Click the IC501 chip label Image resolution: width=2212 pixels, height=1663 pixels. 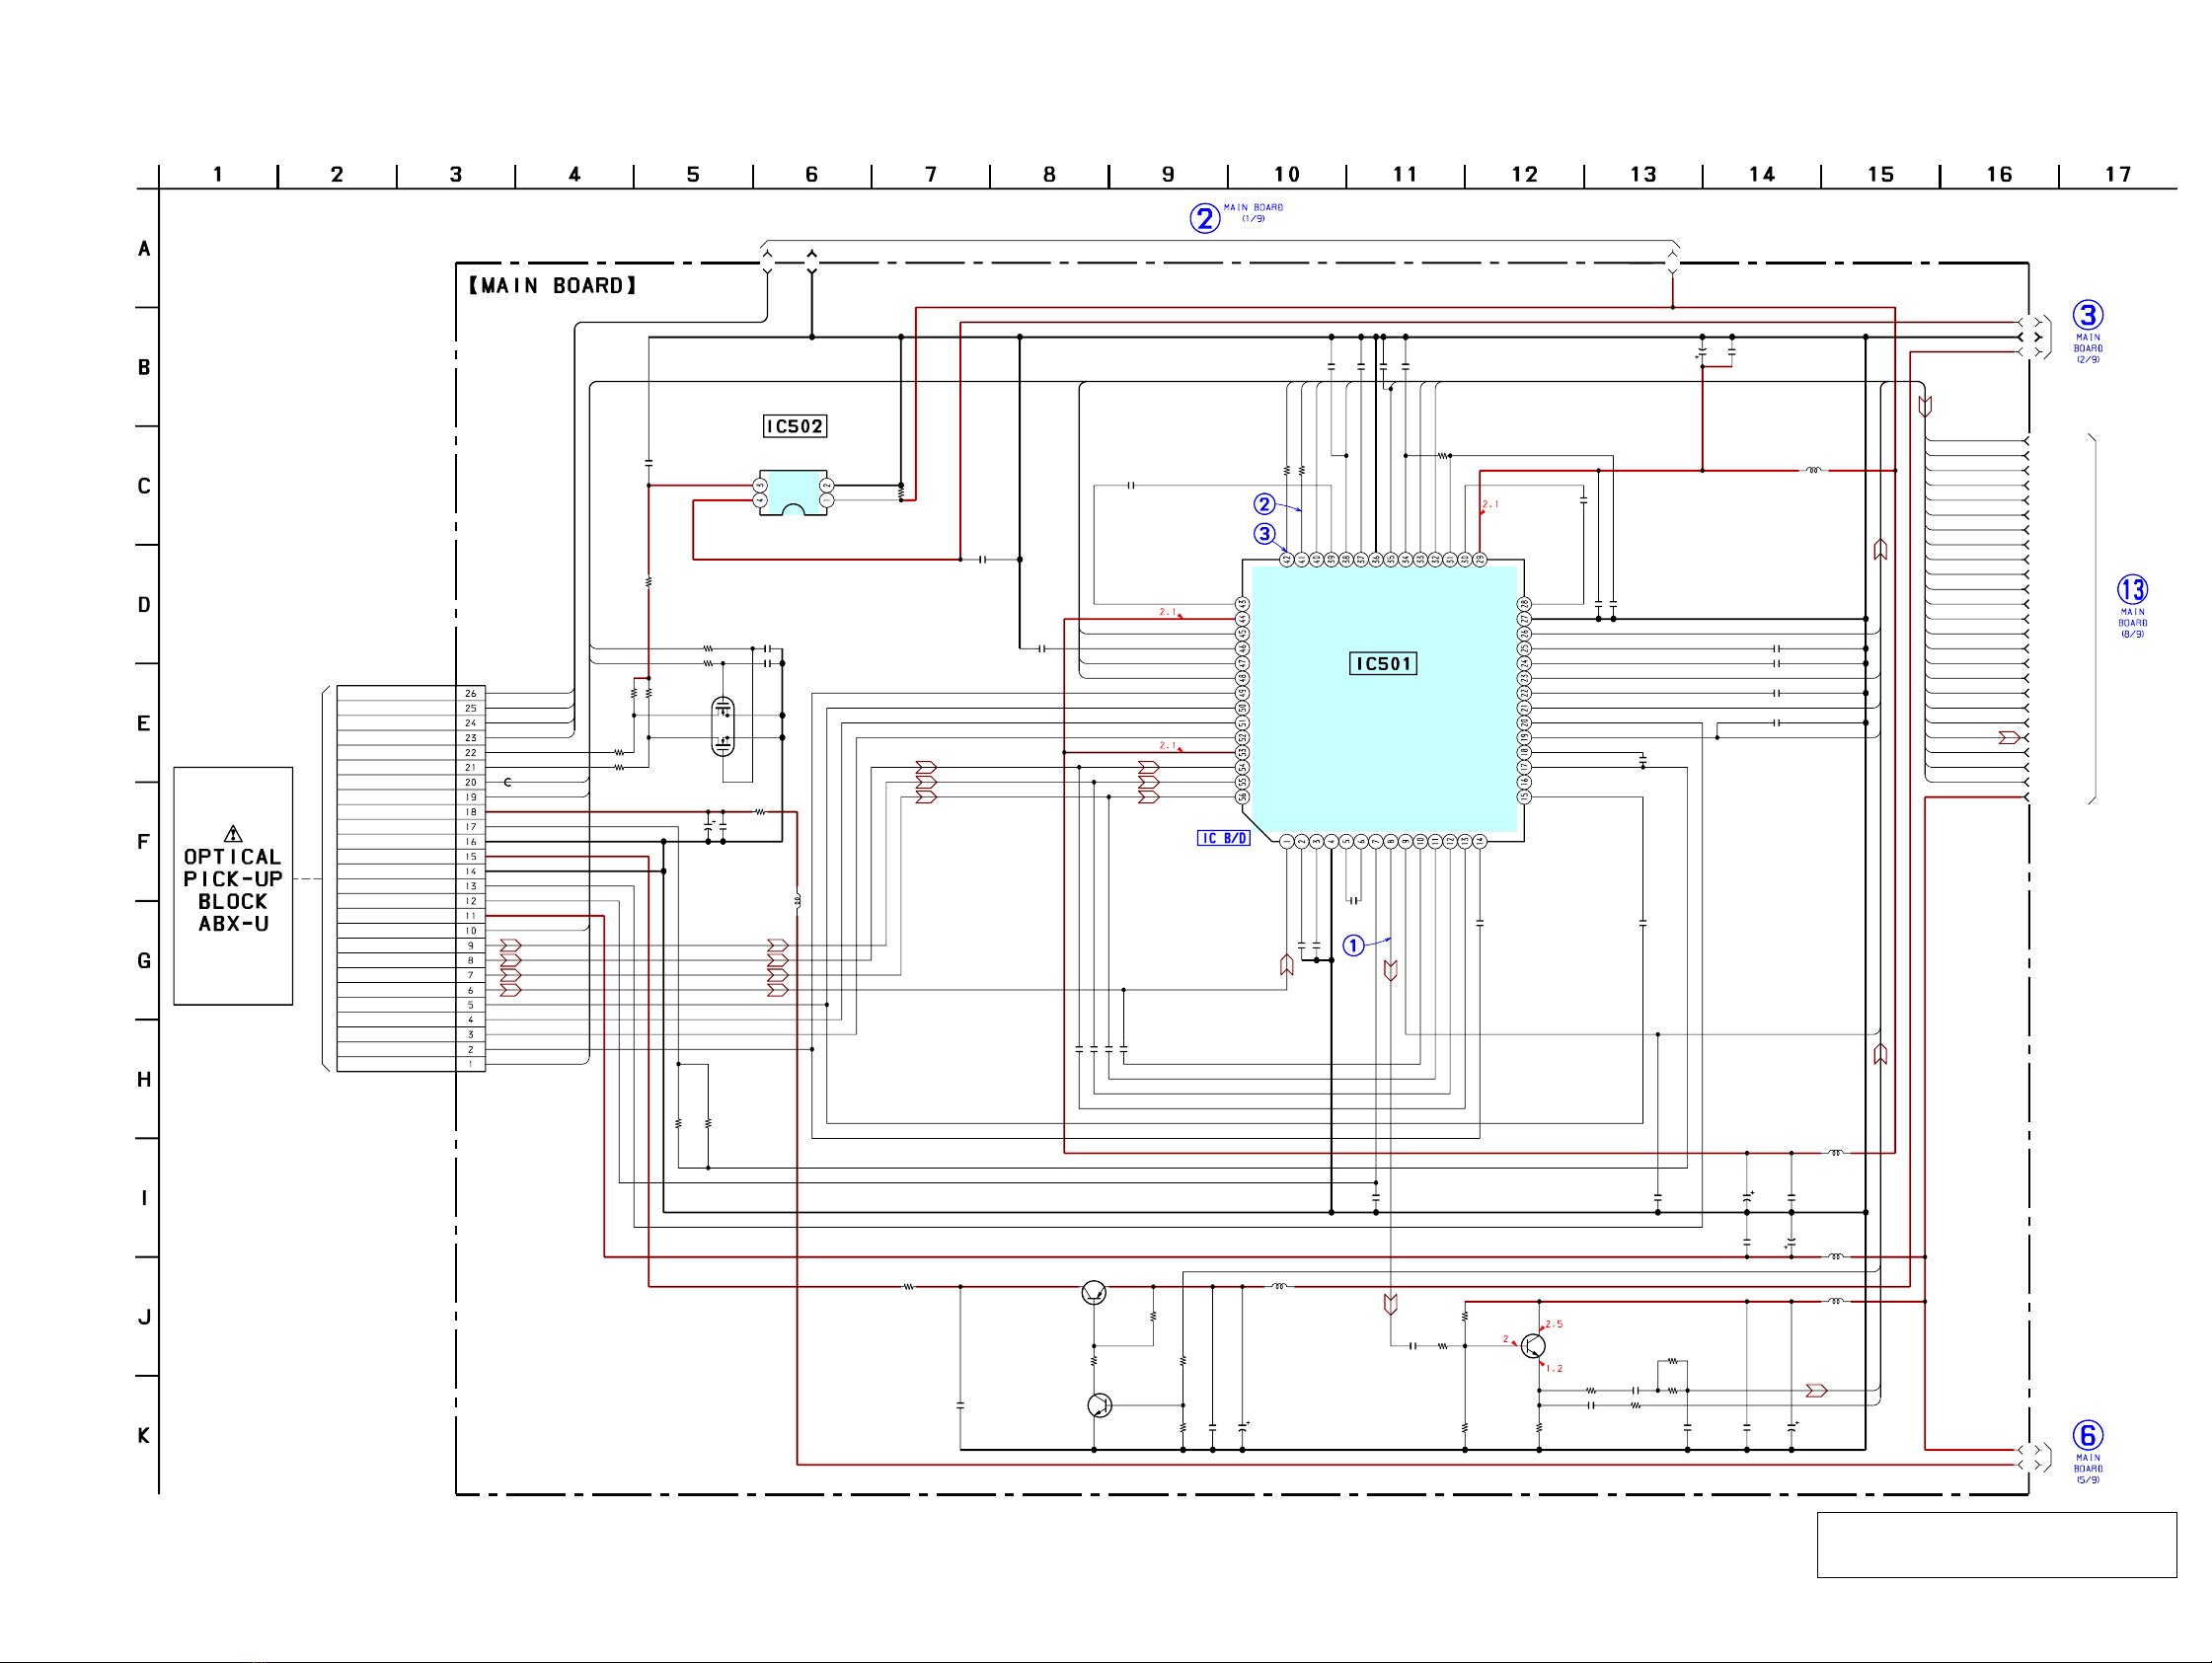[1383, 664]
